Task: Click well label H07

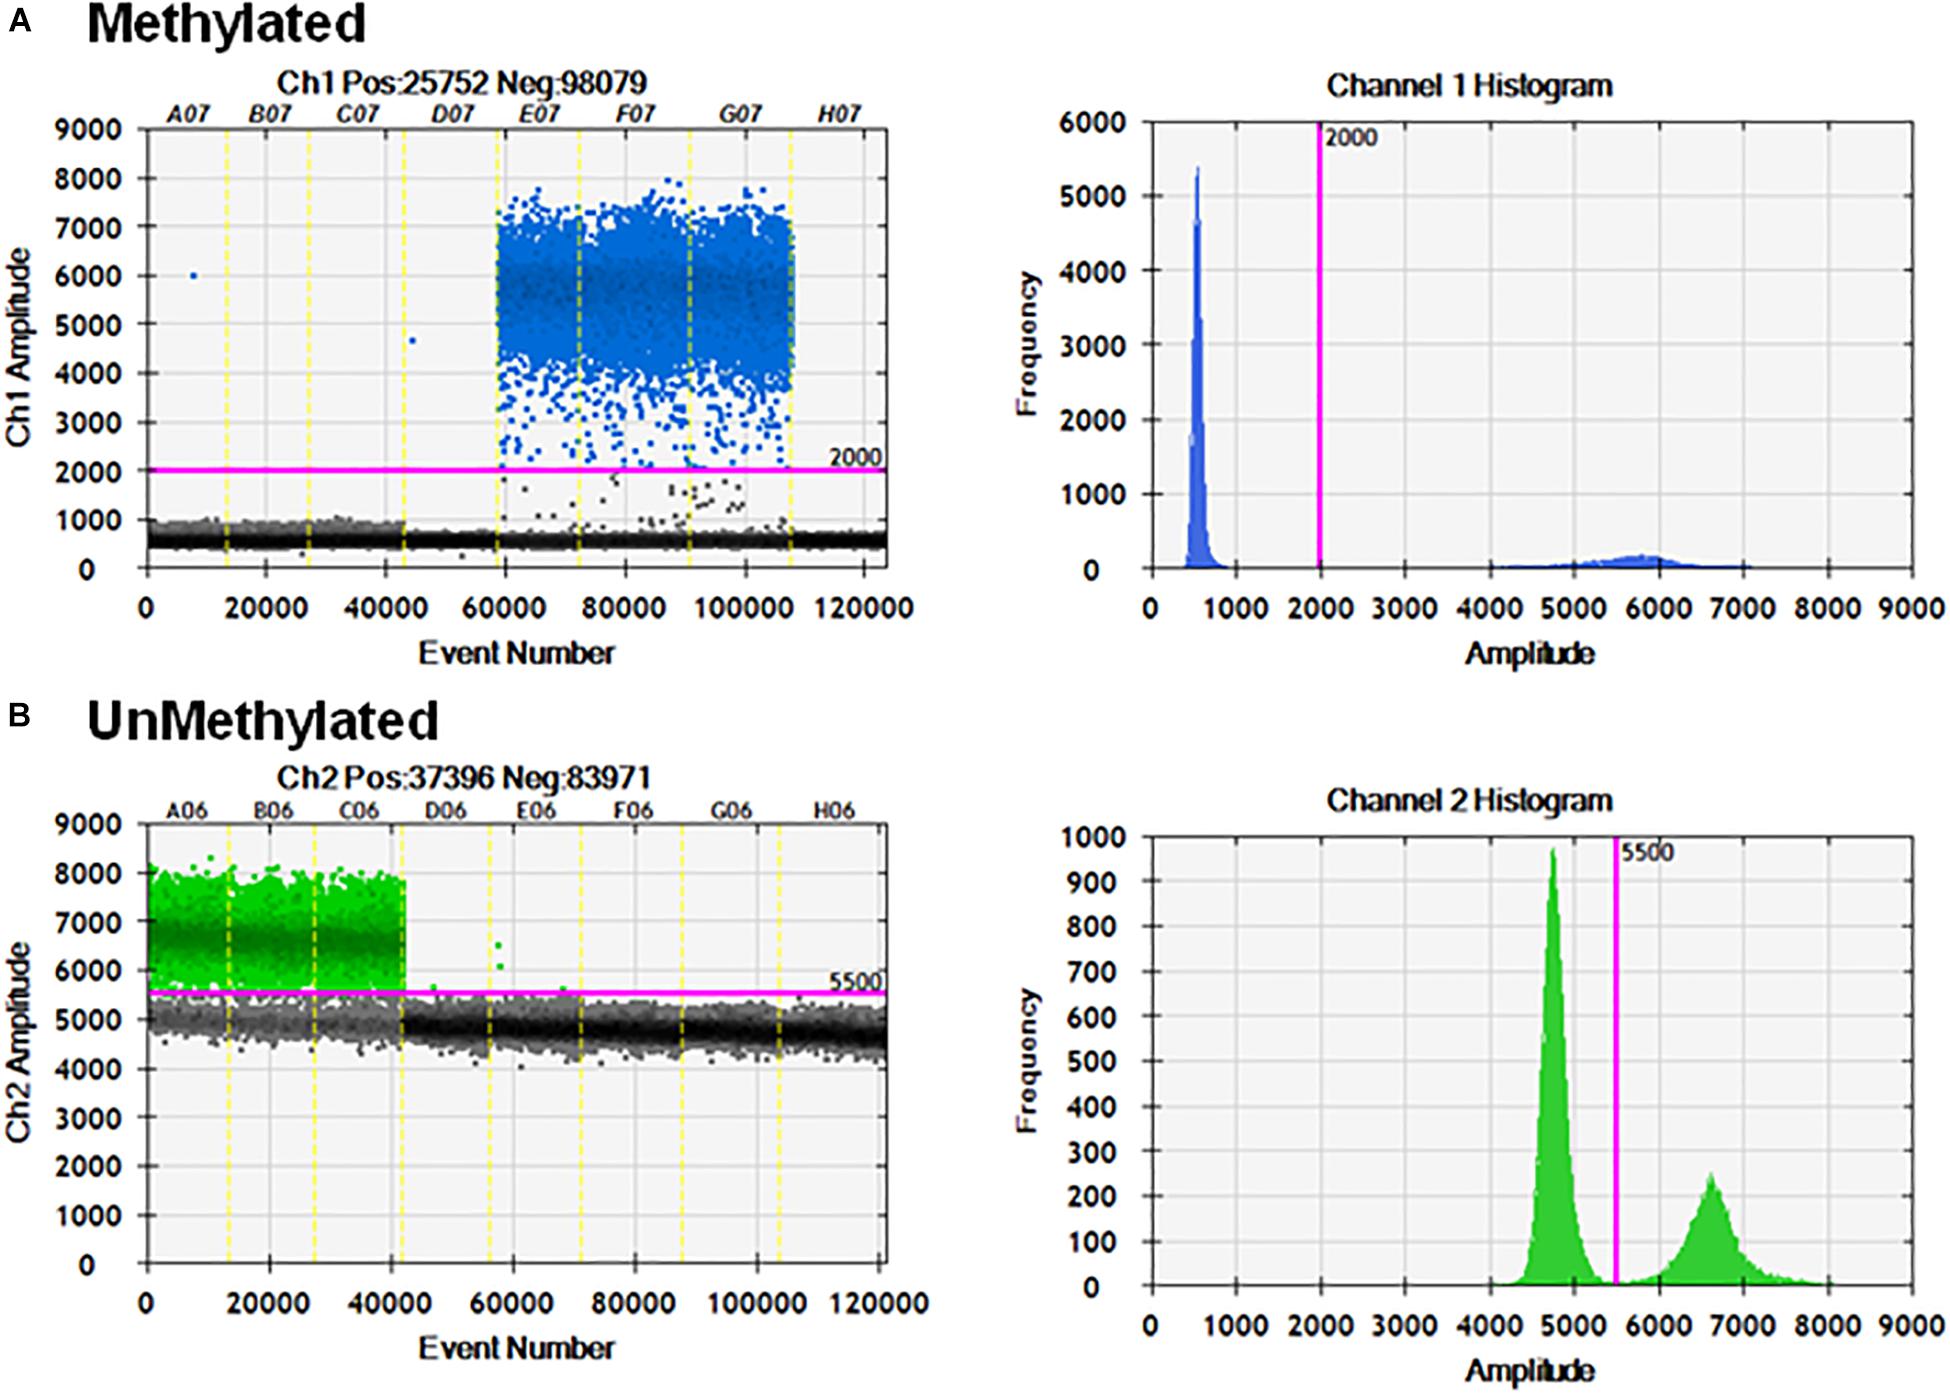Action: click(x=839, y=115)
